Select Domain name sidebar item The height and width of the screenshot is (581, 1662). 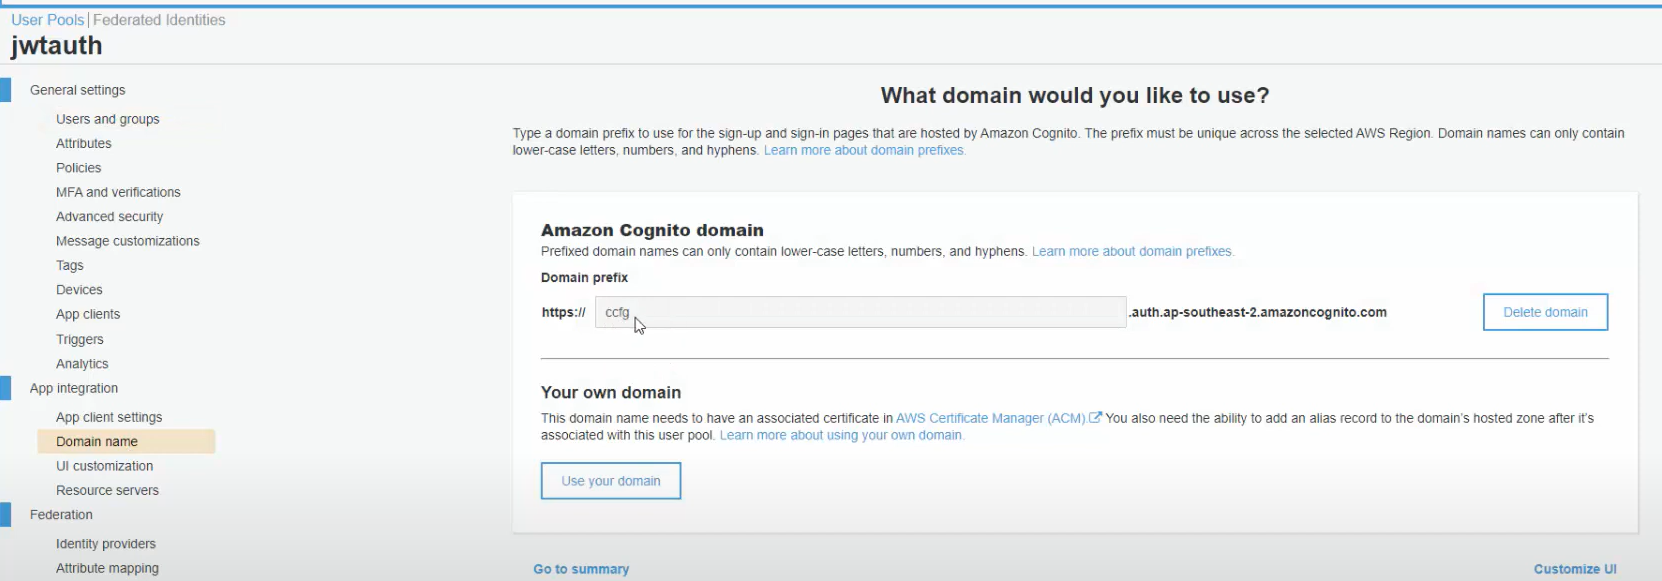point(126,441)
